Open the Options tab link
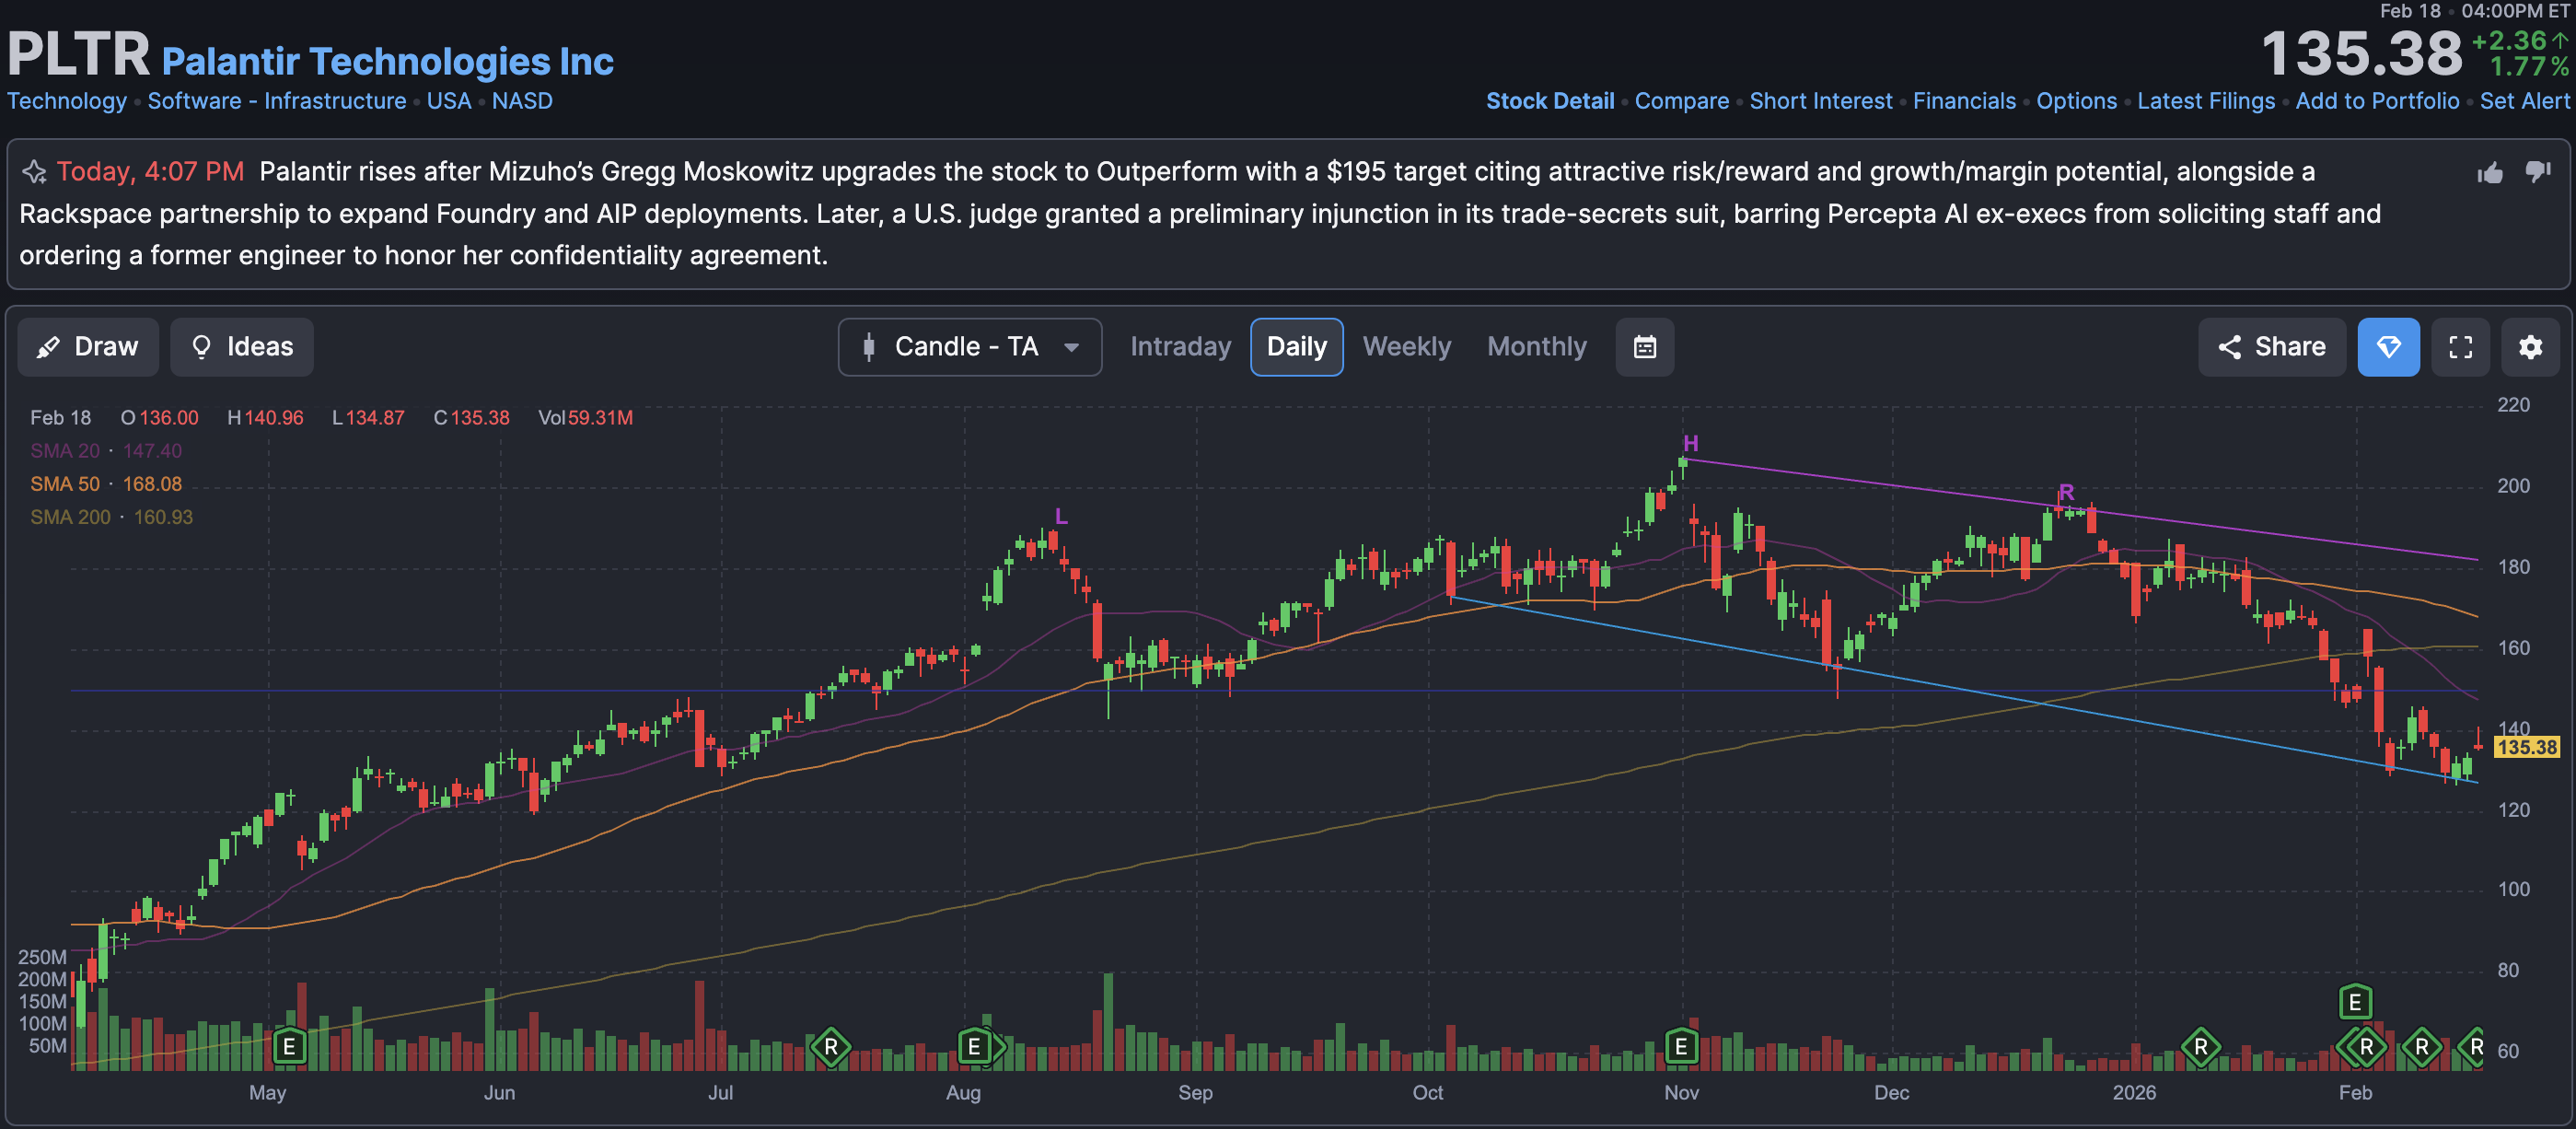 [2076, 101]
